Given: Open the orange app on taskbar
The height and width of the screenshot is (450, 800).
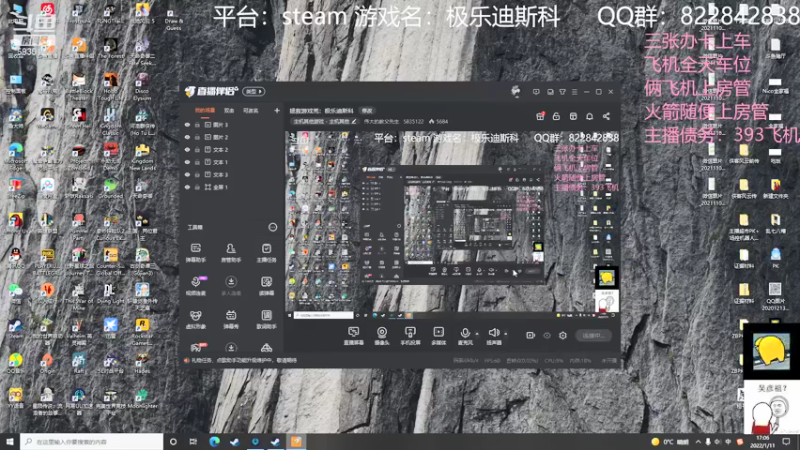Looking at the screenshot, I should (x=296, y=441).
